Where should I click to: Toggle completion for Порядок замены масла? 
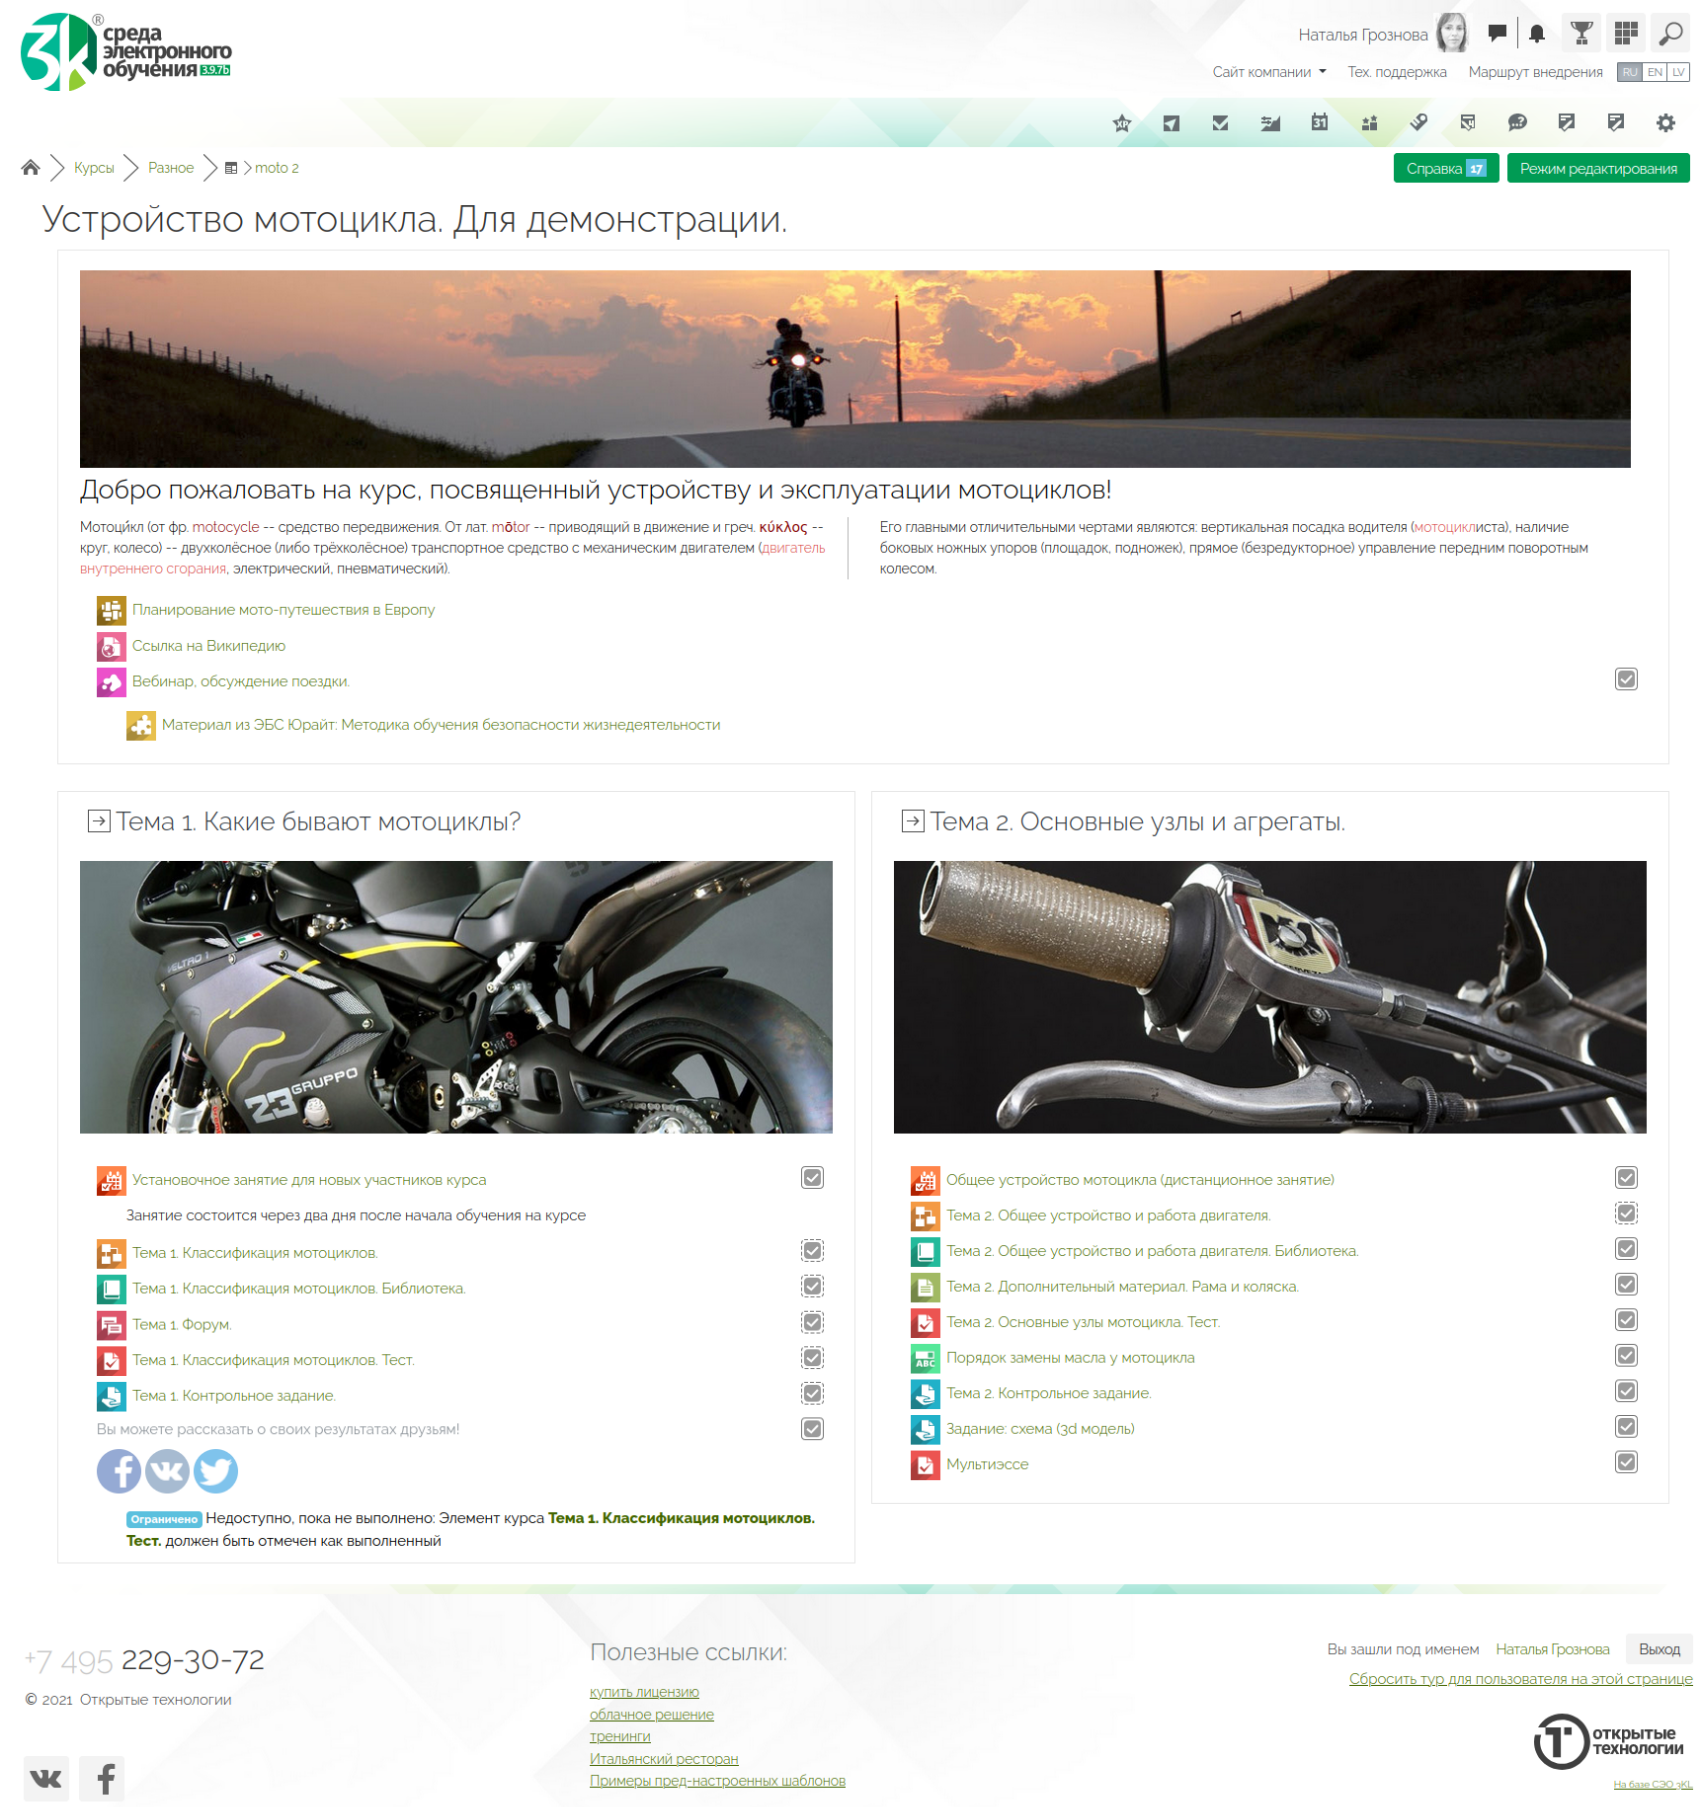1626,1356
